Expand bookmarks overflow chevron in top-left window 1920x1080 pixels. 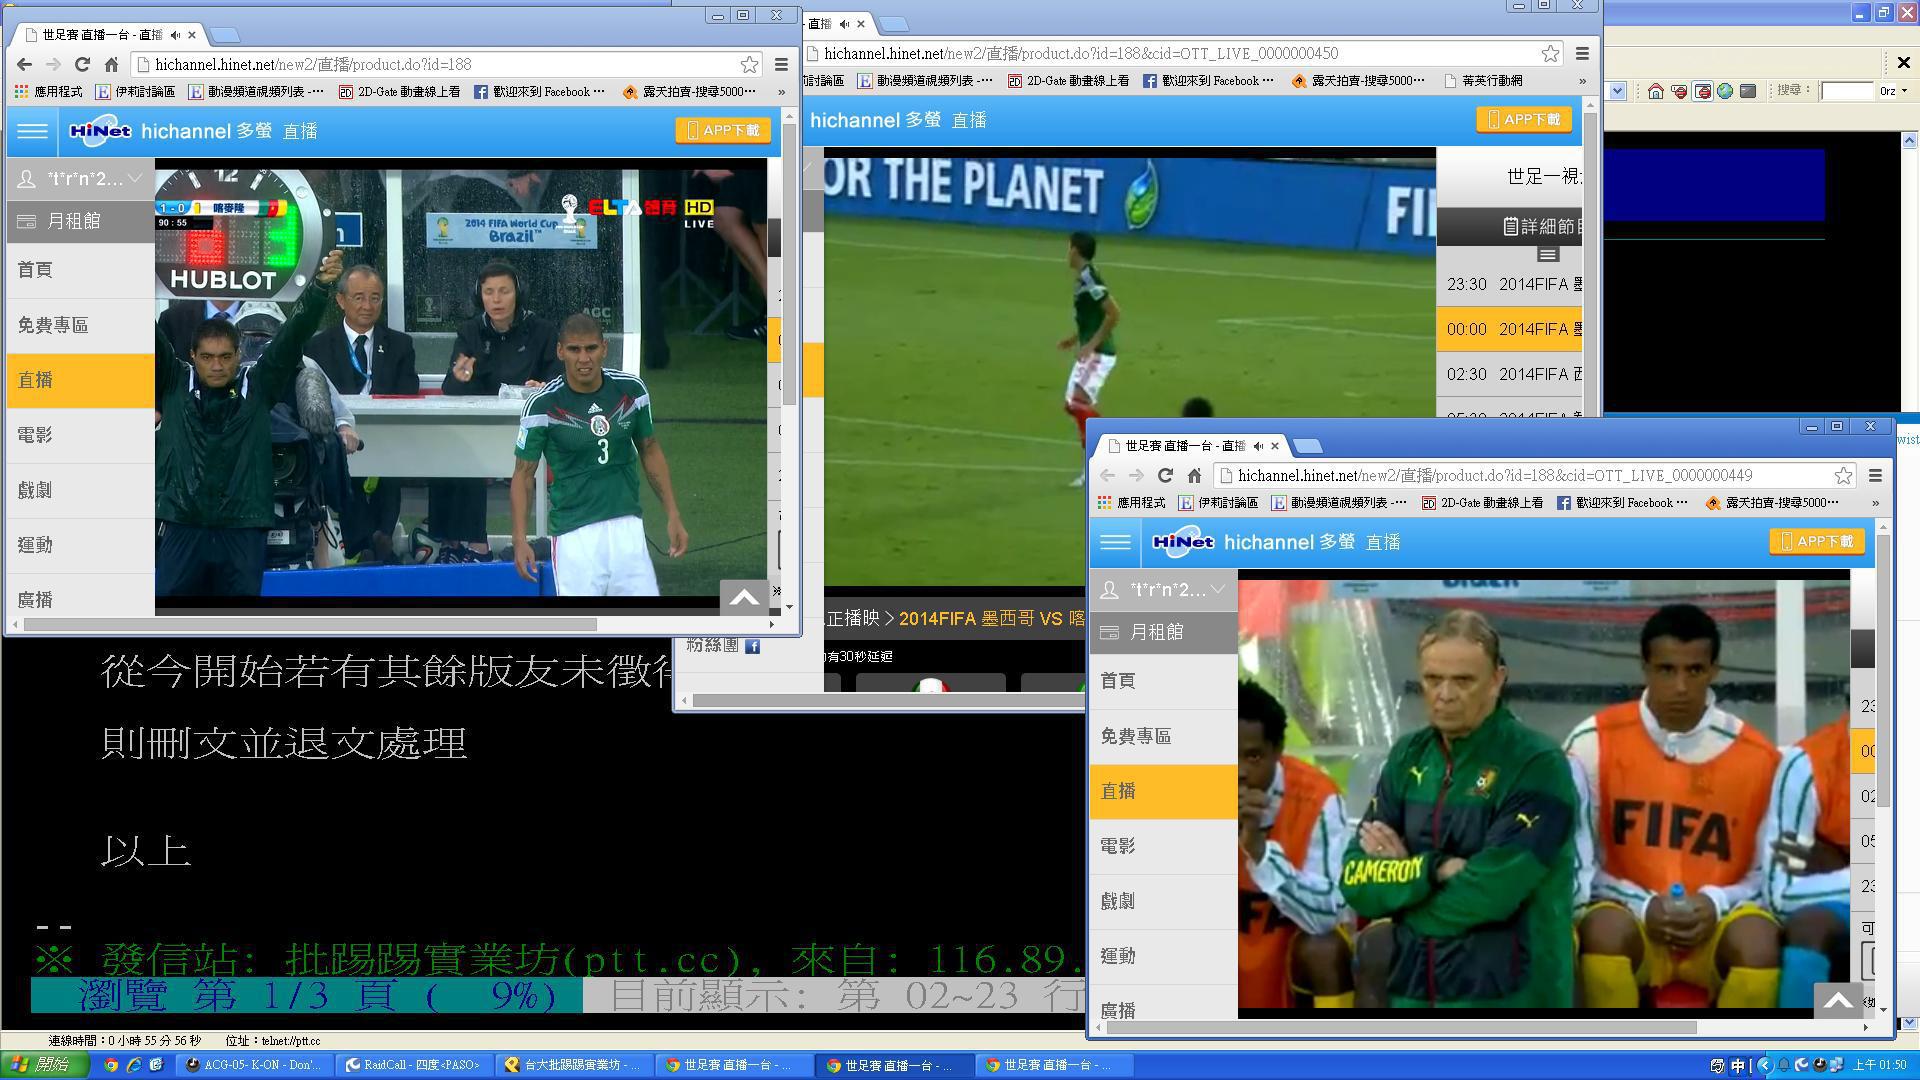click(781, 92)
